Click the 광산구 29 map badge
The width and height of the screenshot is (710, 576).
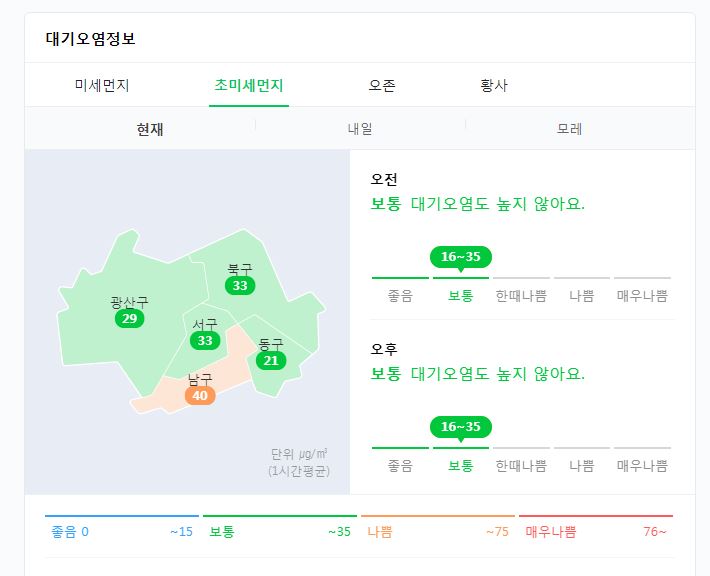point(130,318)
